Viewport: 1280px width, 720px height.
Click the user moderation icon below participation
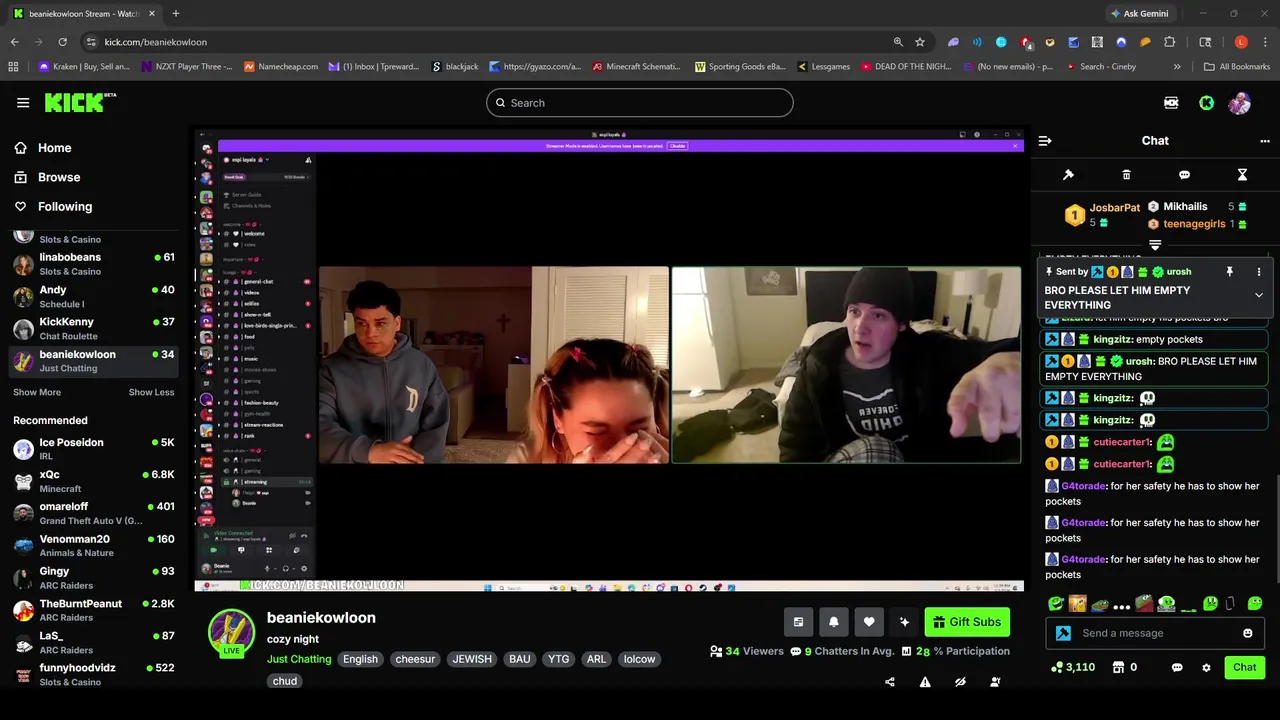tap(995, 682)
